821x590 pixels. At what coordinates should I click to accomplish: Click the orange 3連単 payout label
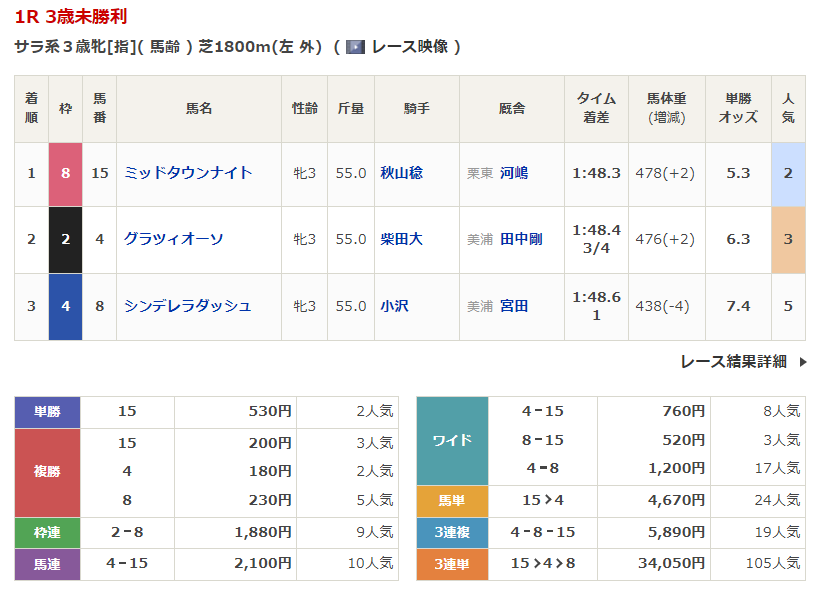(x=452, y=564)
